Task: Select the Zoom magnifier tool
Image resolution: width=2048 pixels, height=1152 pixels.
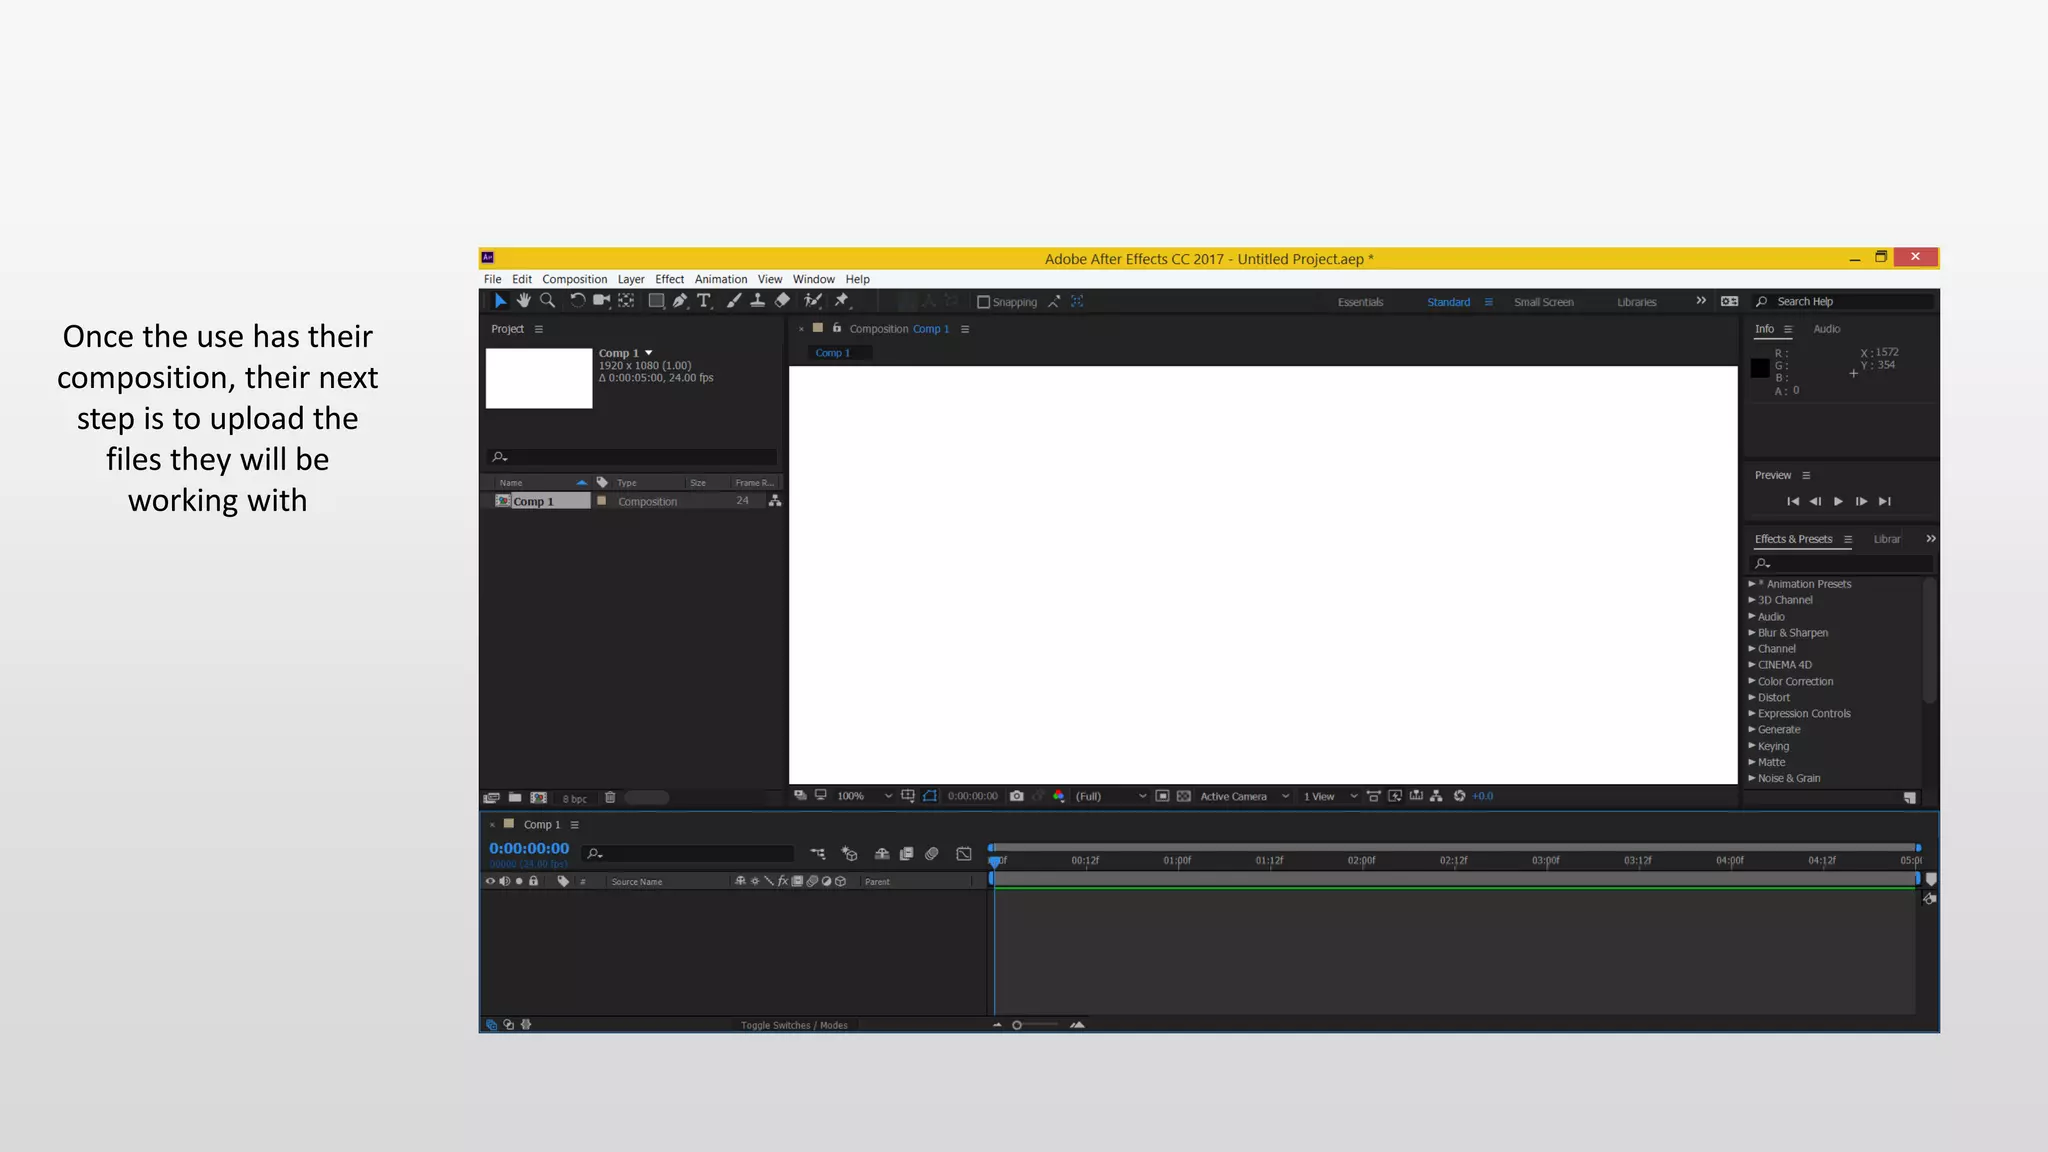Action: click(547, 301)
